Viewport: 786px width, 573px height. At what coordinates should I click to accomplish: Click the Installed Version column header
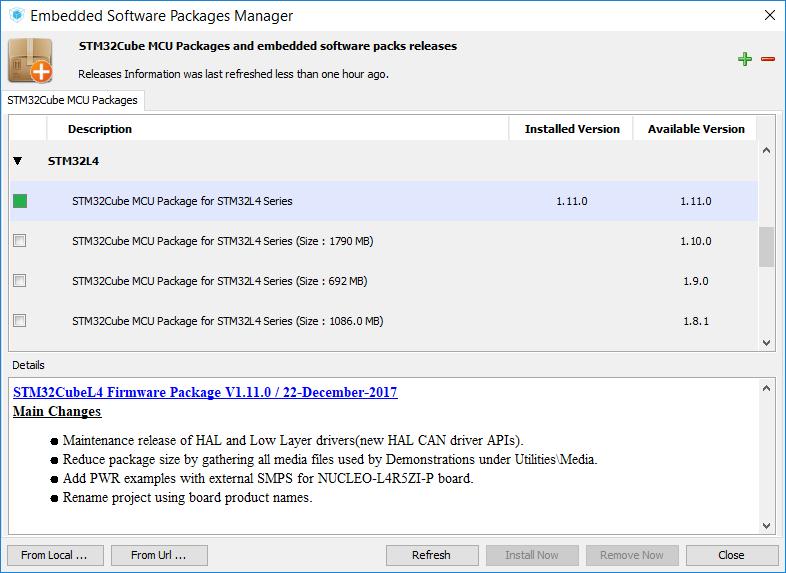pos(571,129)
